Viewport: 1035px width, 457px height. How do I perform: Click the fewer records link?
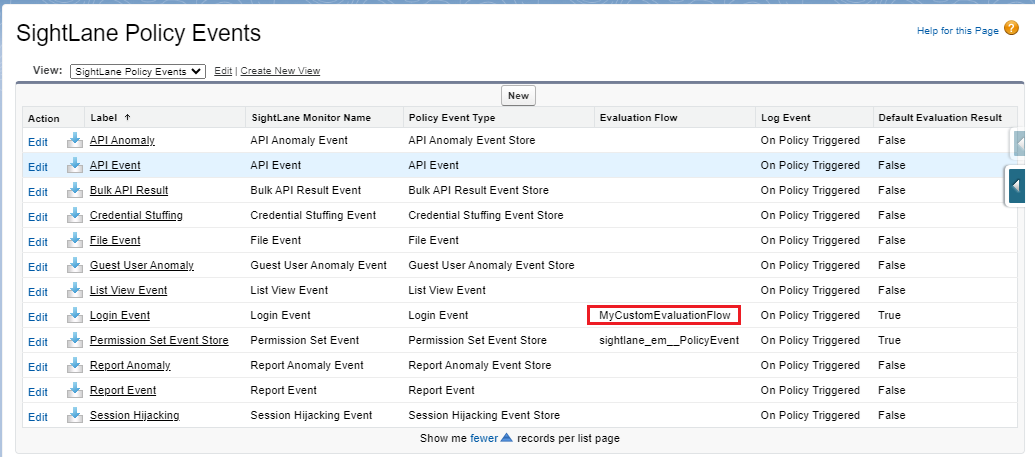click(484, 438)
